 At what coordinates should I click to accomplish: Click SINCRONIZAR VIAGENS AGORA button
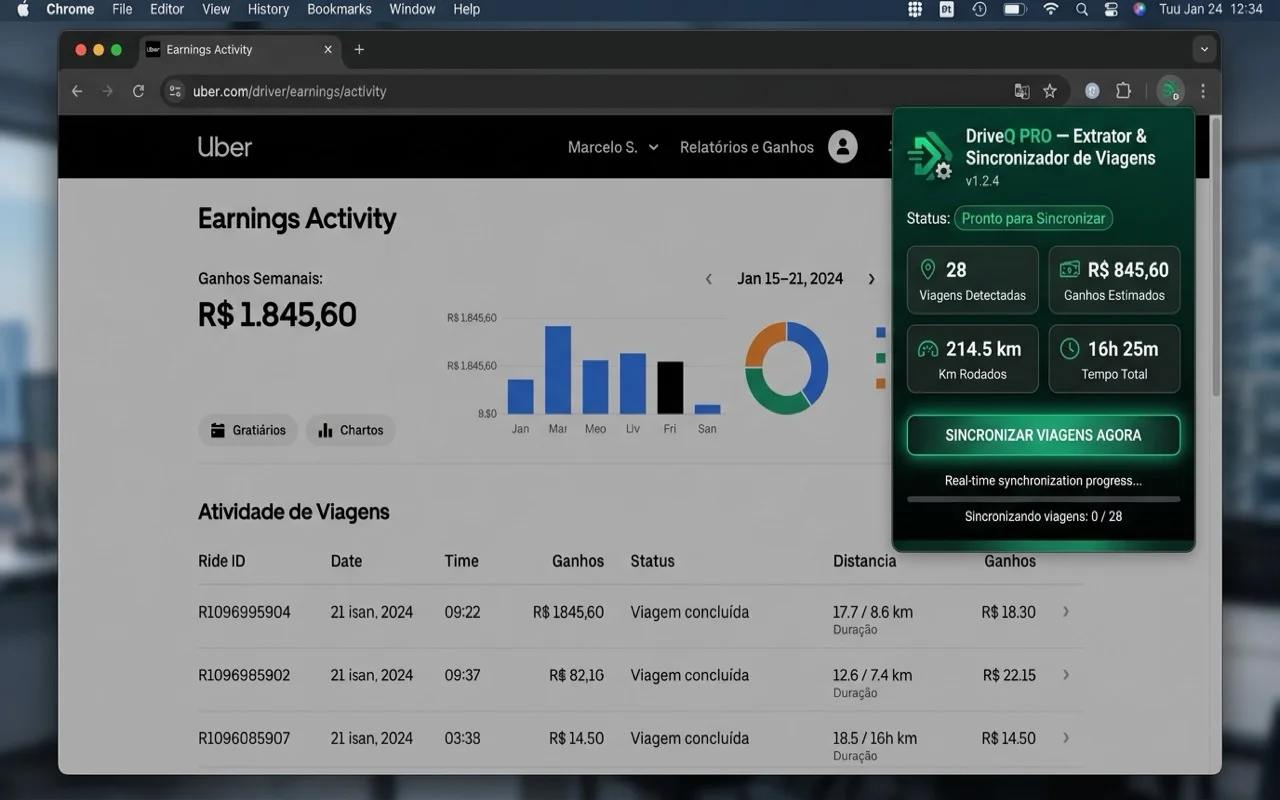tap(1043, 435)
